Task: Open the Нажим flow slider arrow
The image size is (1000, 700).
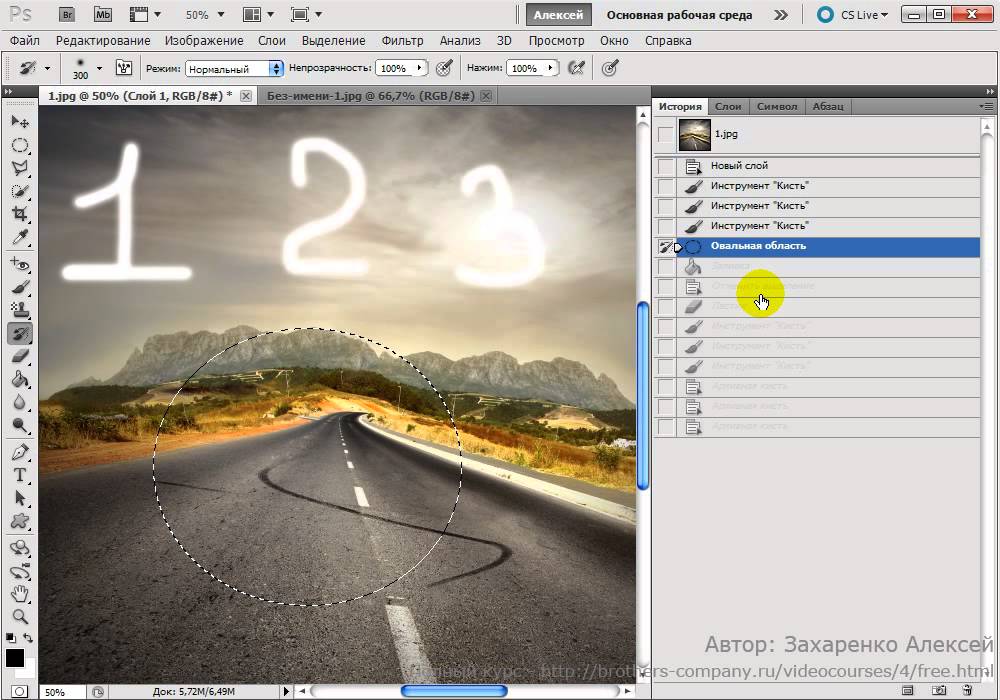Action: tap(551, 68)
